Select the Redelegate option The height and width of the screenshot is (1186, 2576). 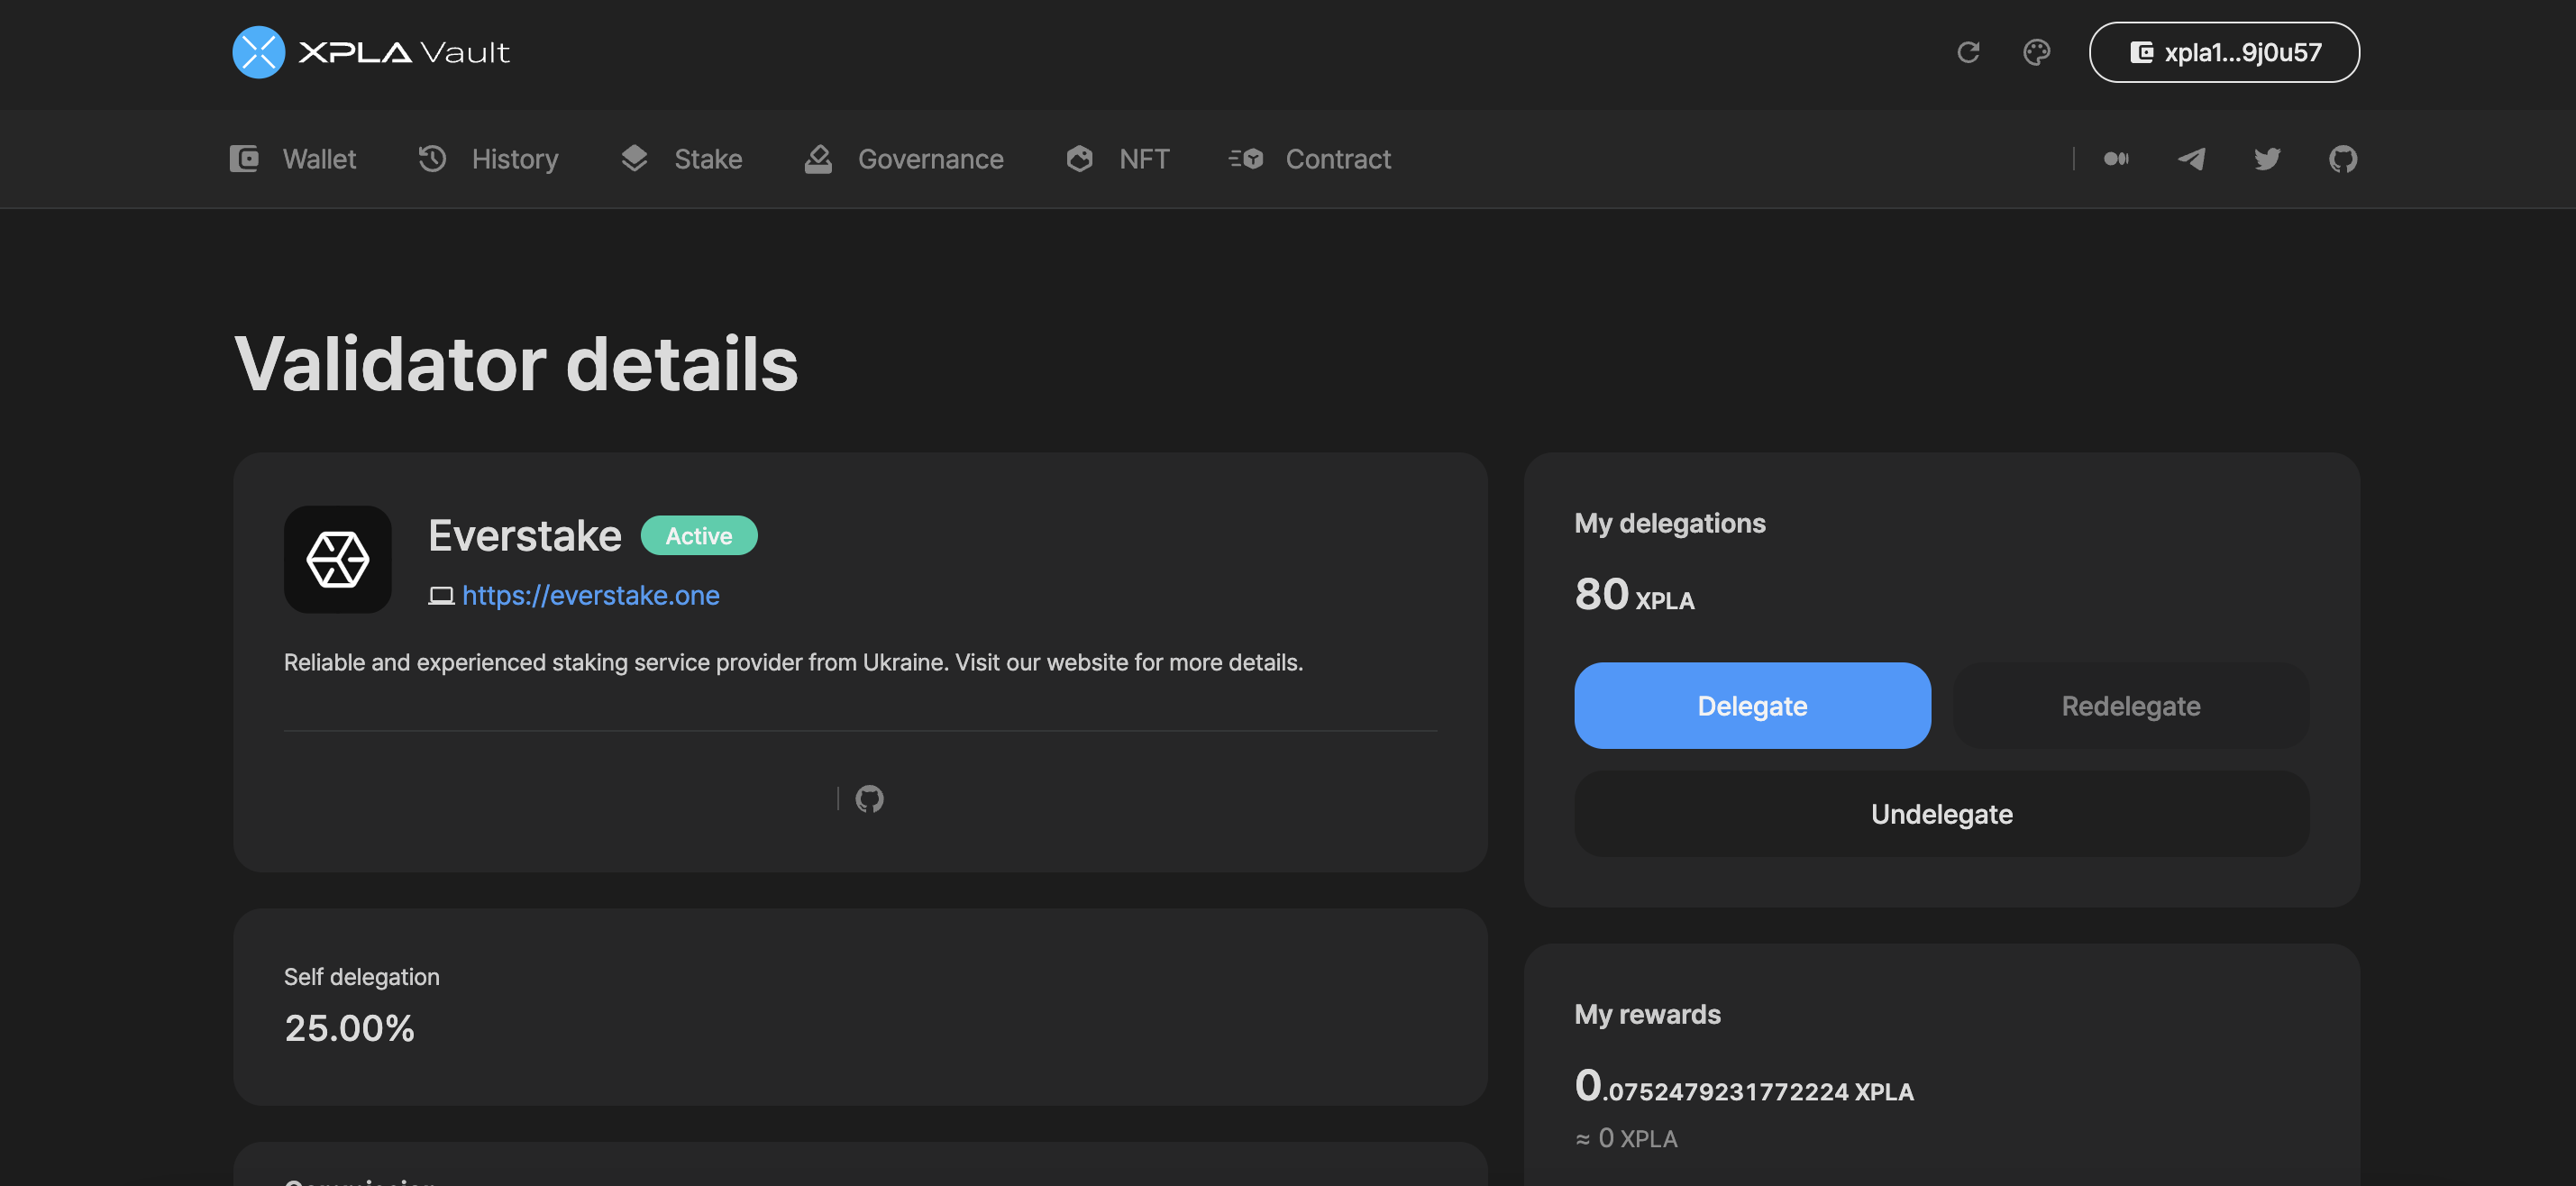2131,705
